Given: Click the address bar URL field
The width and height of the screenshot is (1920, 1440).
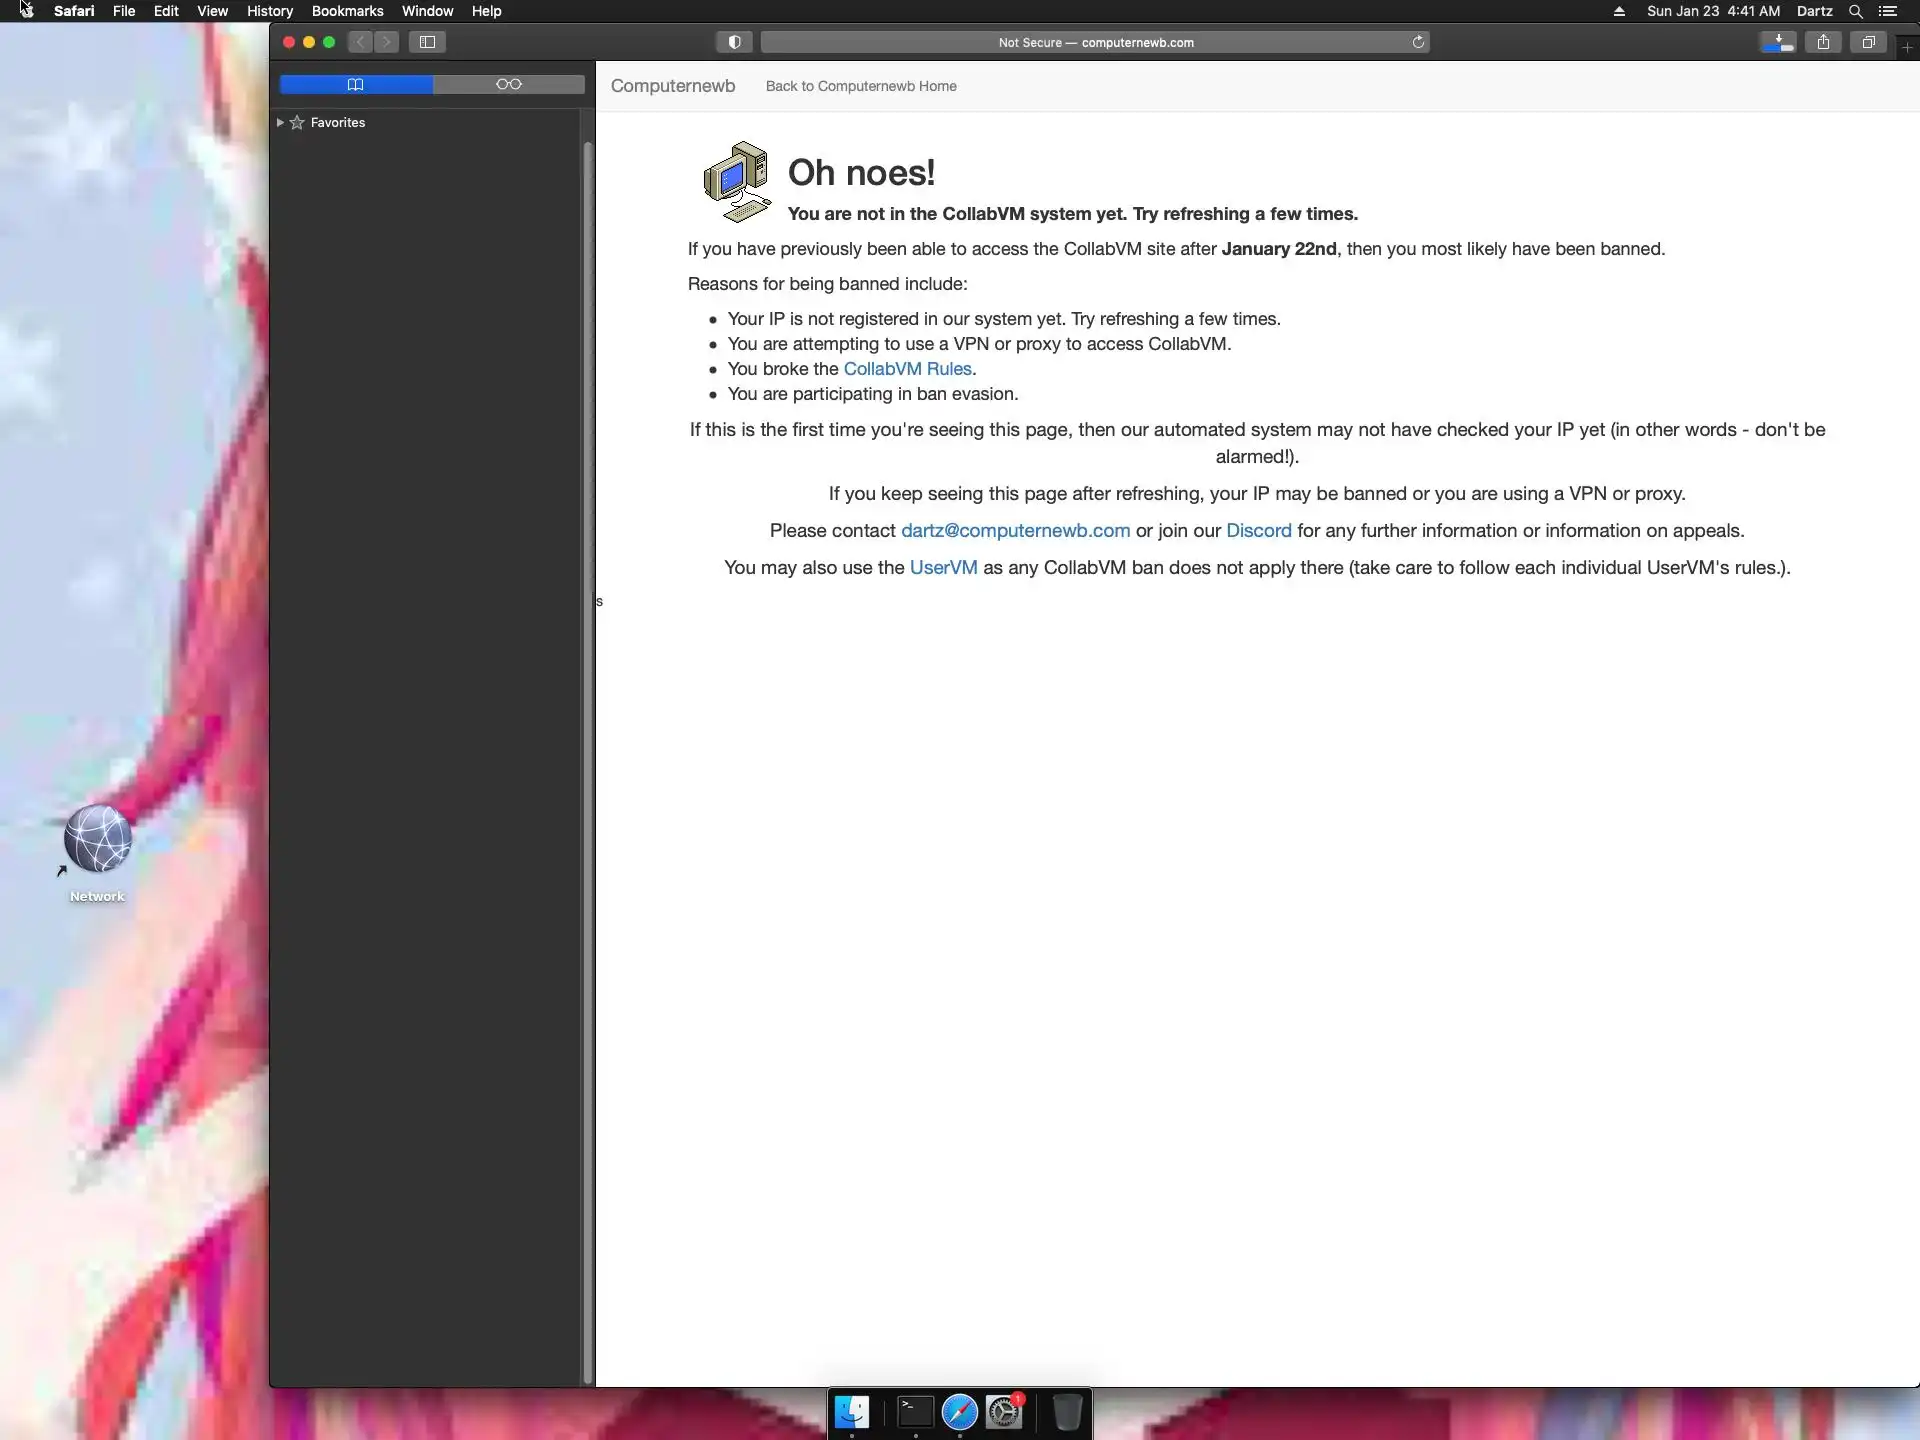Looking at the screenshot, I should (x=1095, y=42).
